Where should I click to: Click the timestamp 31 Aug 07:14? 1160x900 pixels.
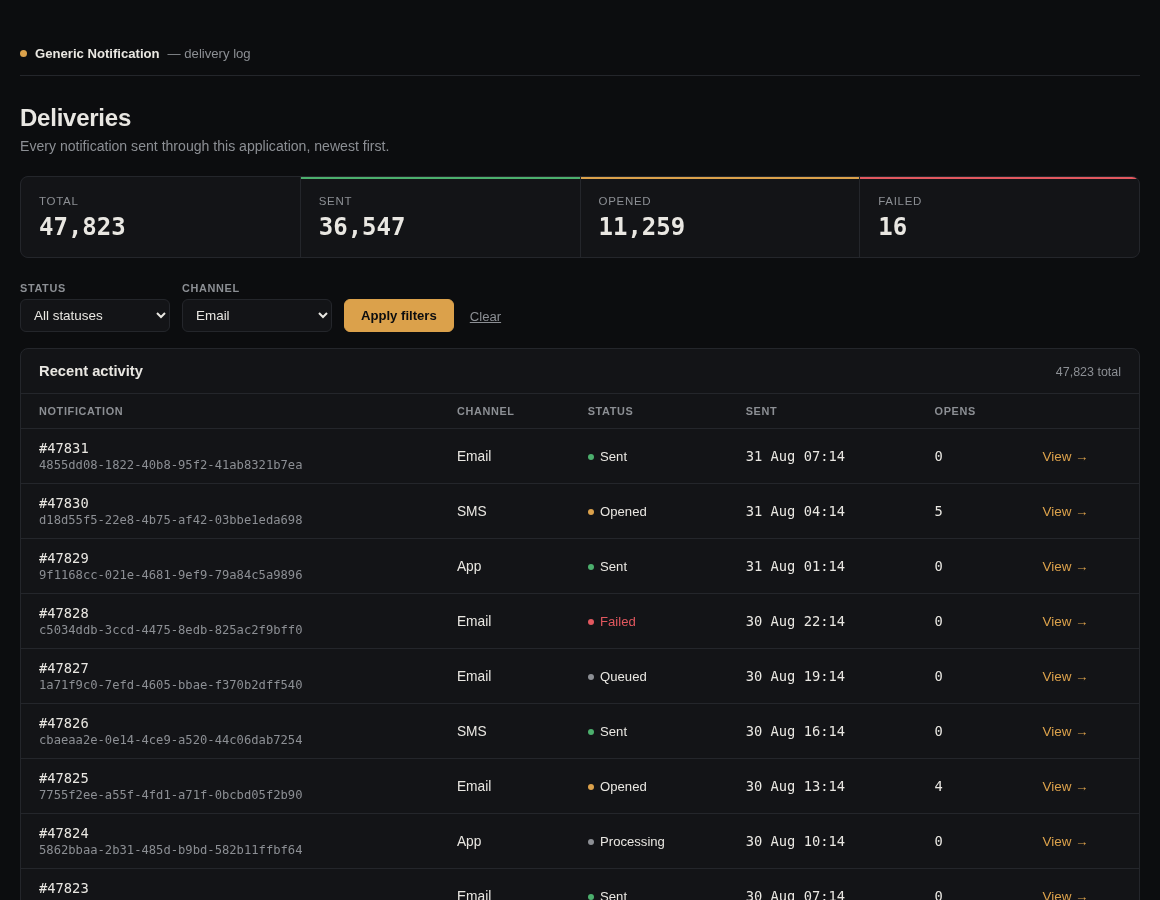pos(795,456)
